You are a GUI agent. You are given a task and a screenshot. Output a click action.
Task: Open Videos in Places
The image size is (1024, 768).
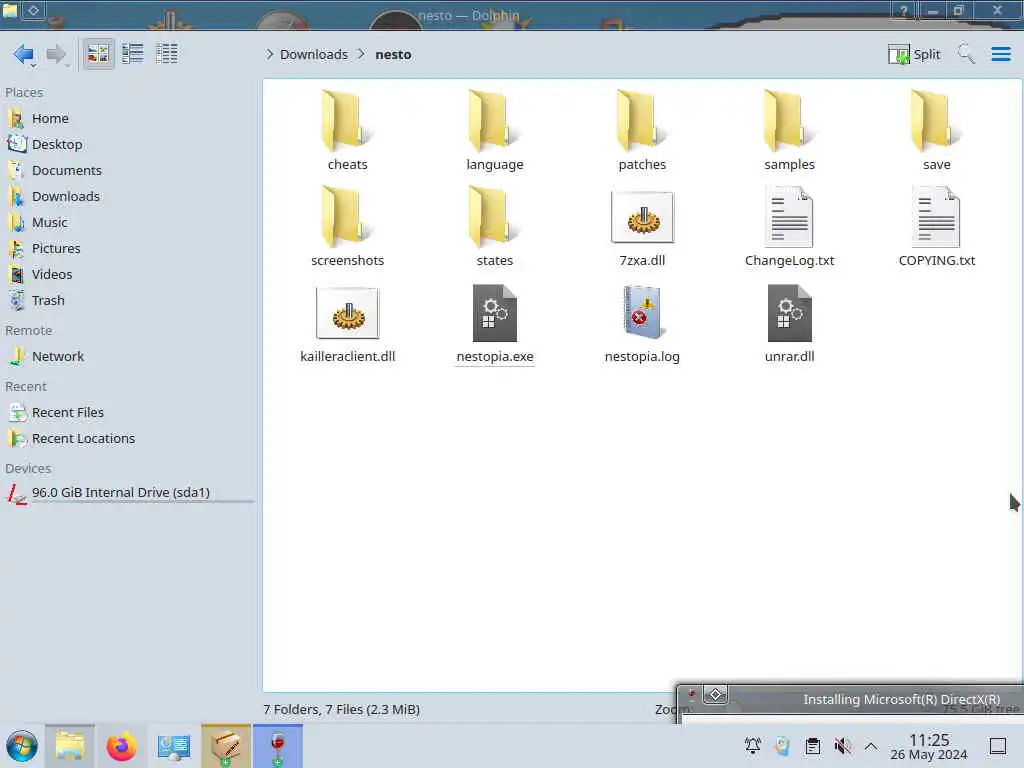[x=128, y=275]
